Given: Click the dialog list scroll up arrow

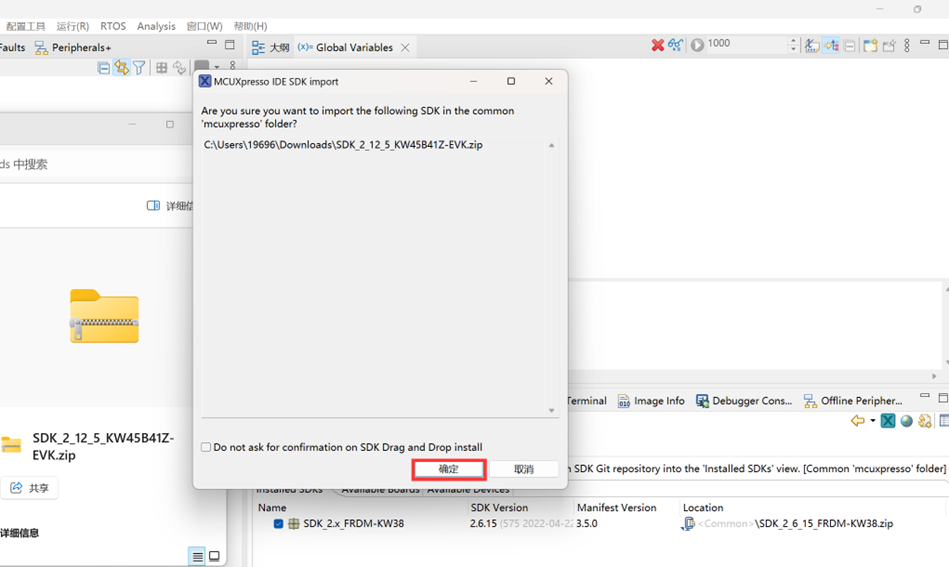Looking at the screenshot, I should pos(551,145).
